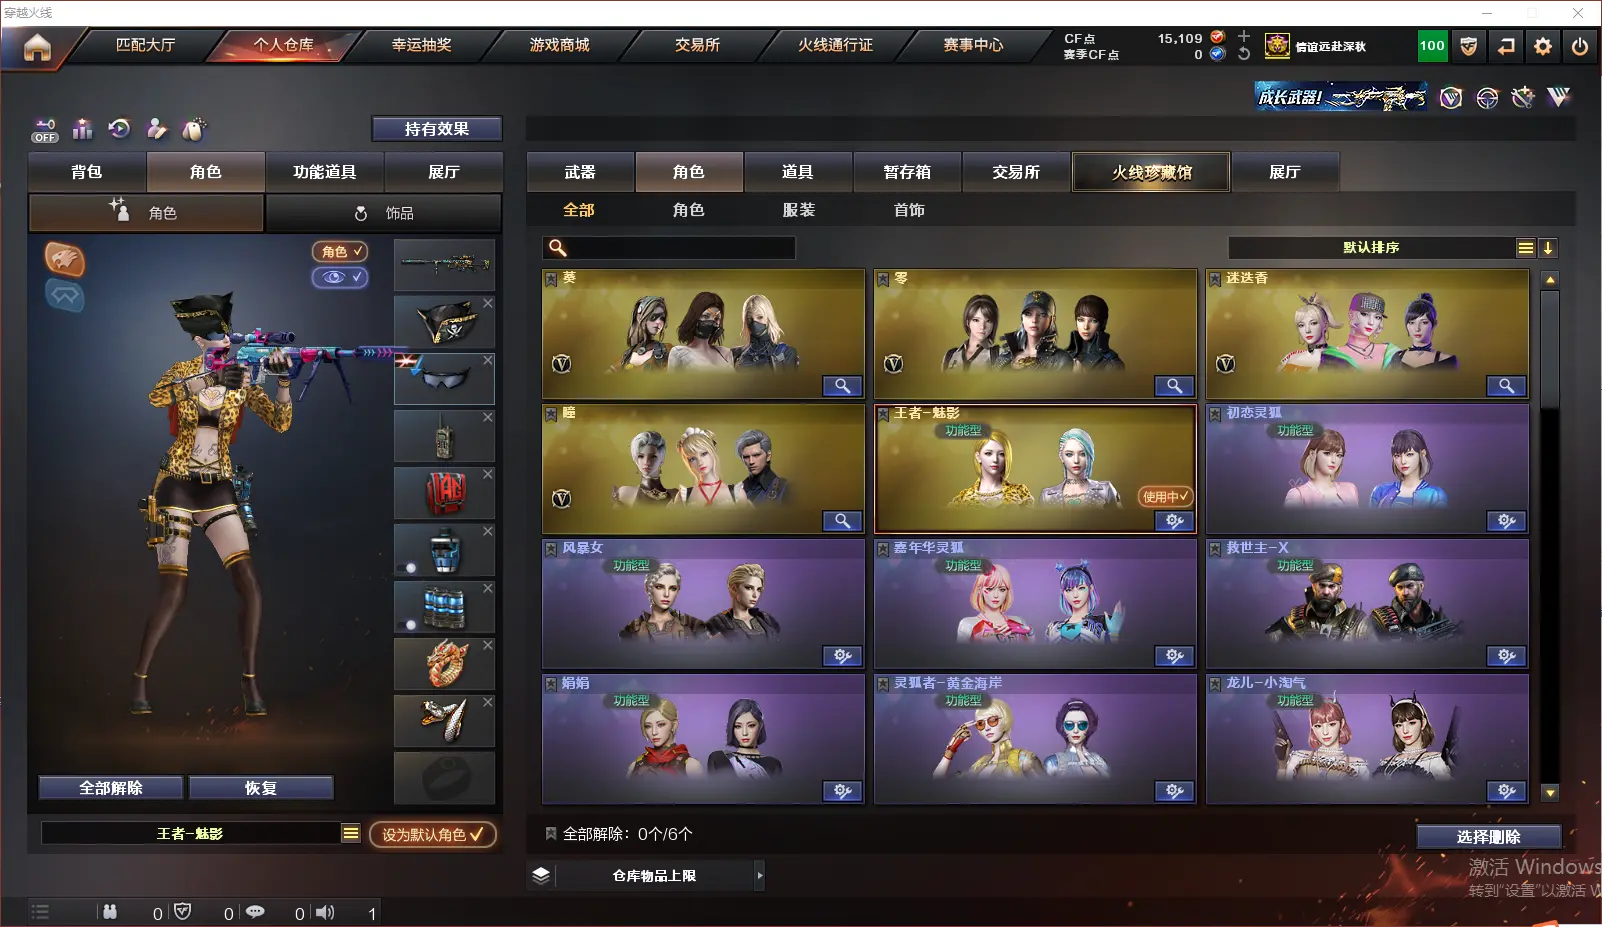This screenshot has height=927, width=1602.
Task: Toggle the 角色 checkmark pill
Action: (x=340, y=252)
